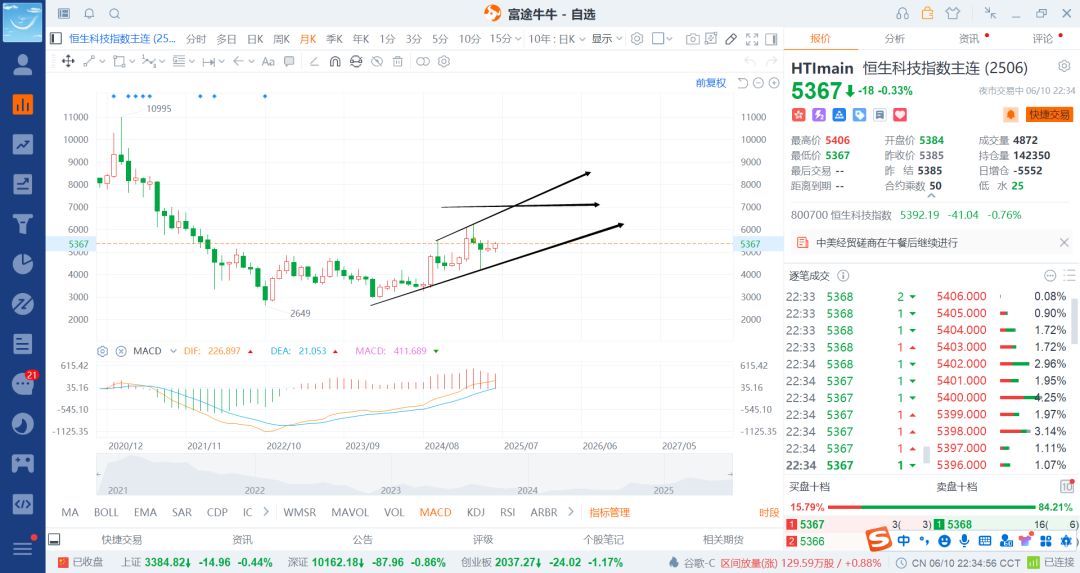1080x573 pixels.
Task: Switch to the 分析 tab
Action: 895,39
